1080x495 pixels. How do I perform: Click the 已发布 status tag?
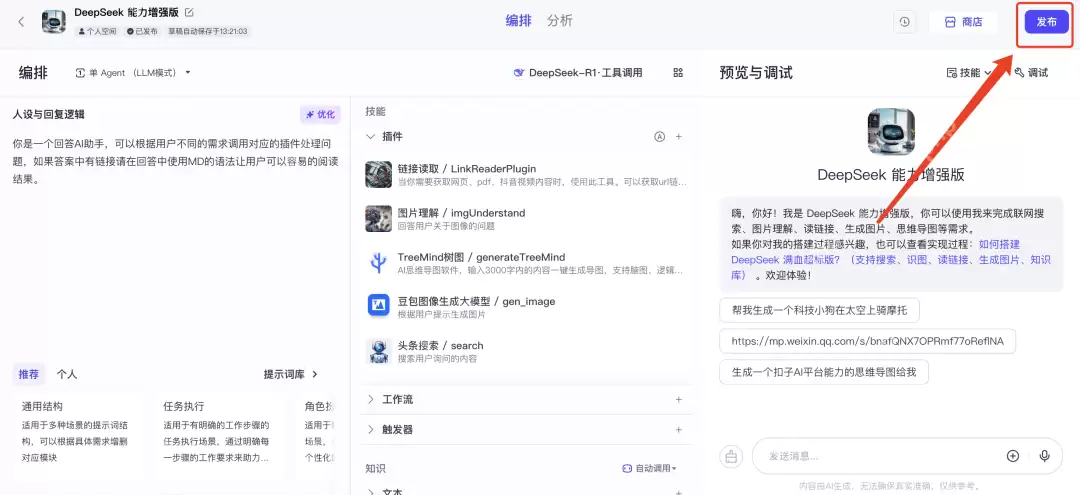tap(142, 32)
